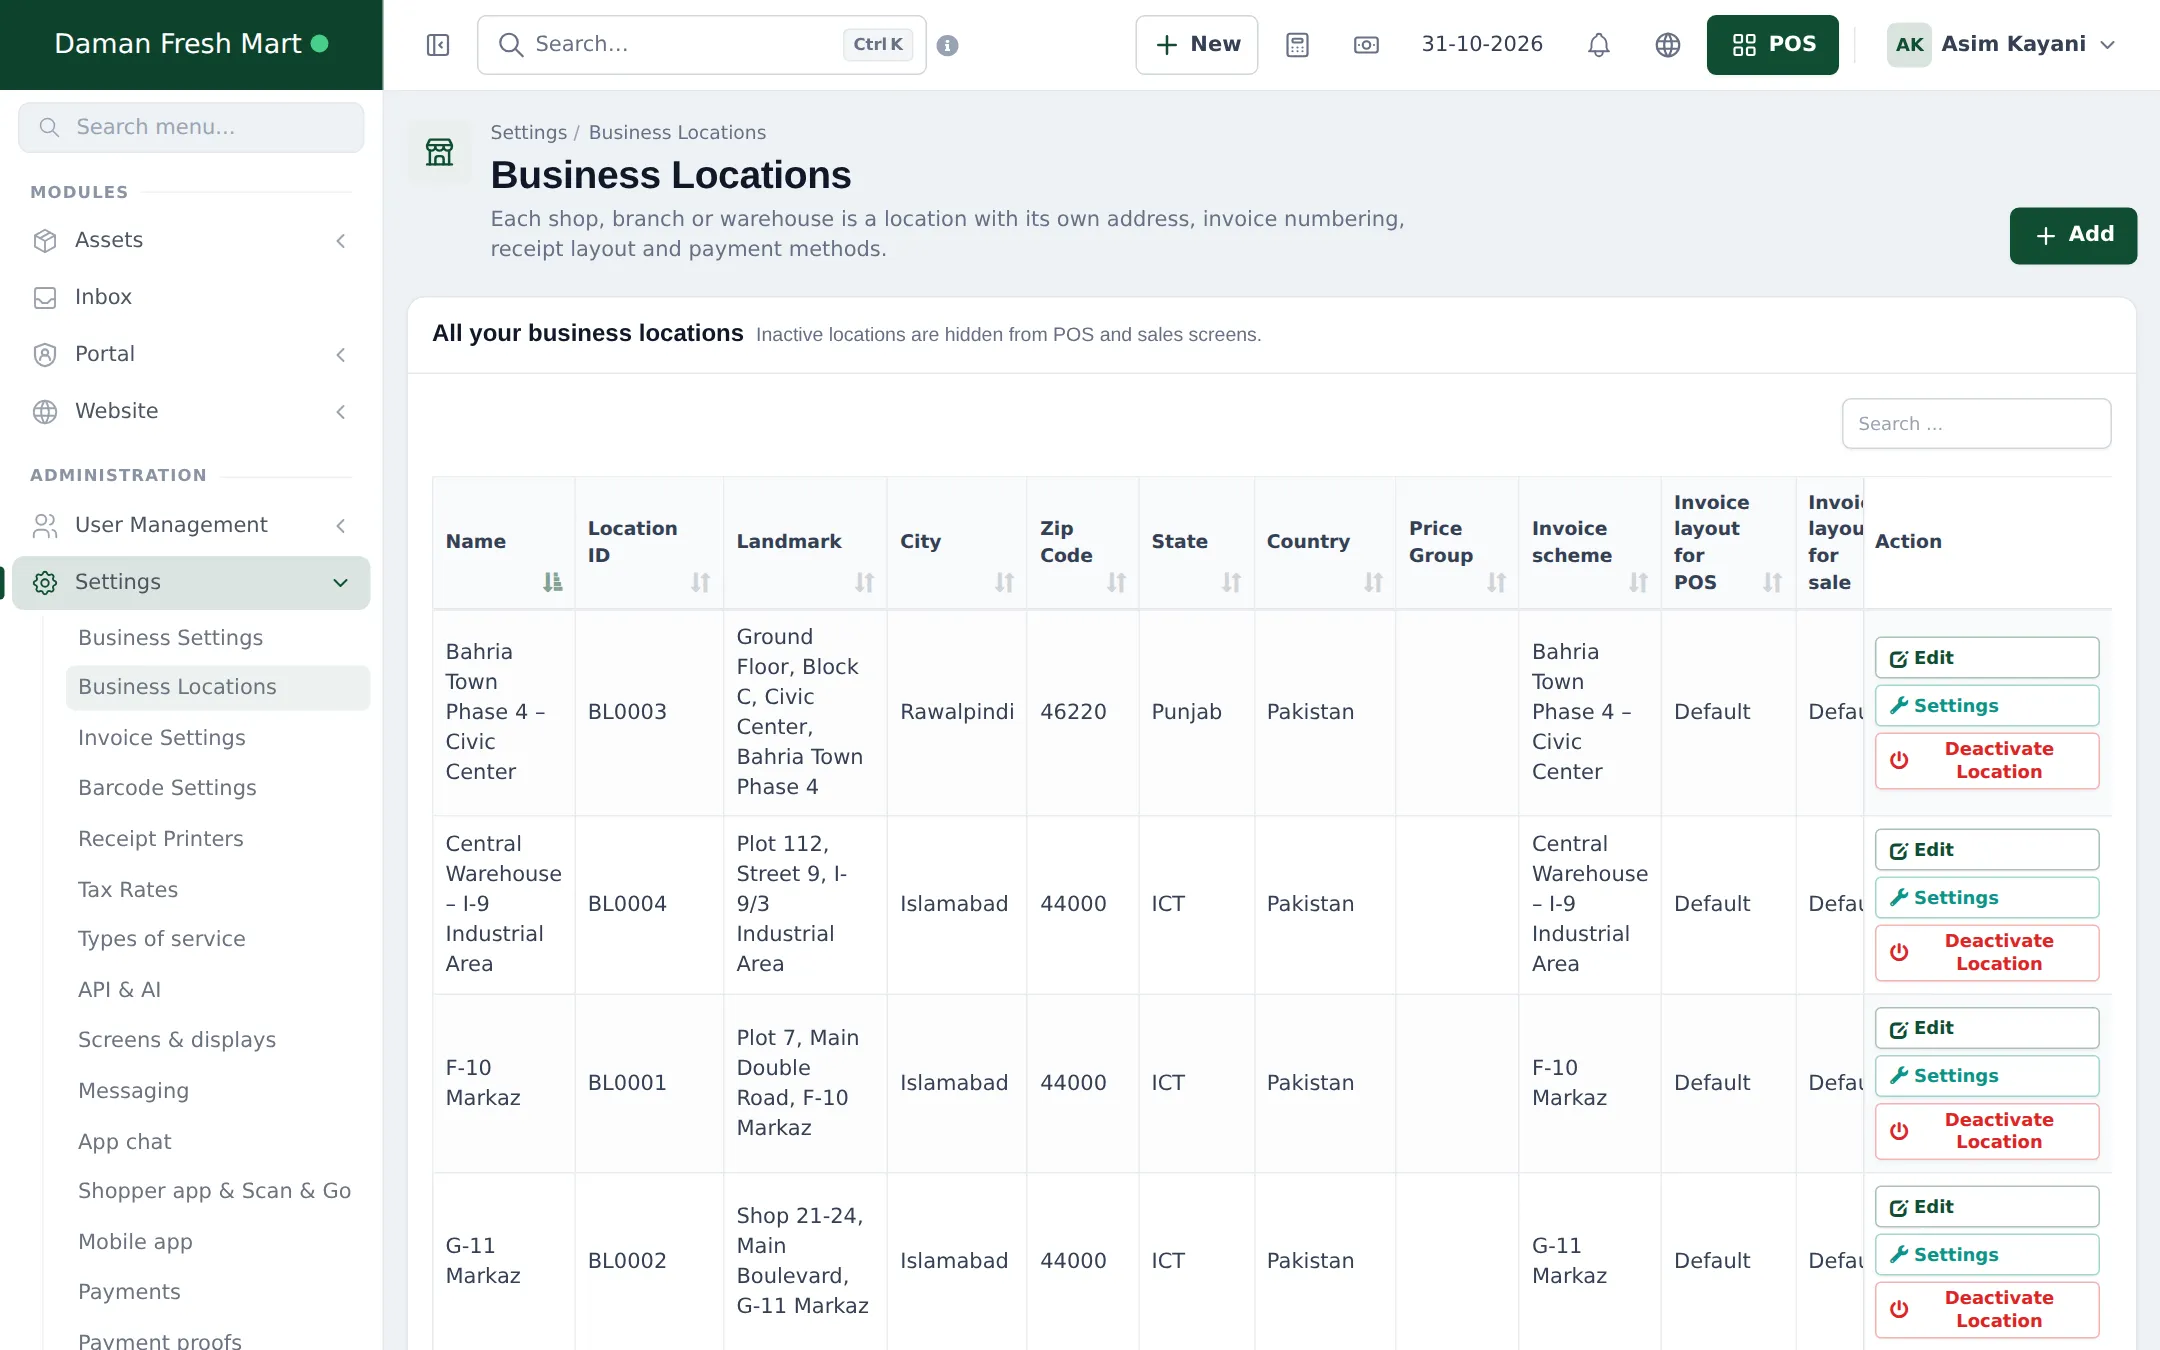Click the Portal shield icon

pyautogui.click(x=45, y=355)
